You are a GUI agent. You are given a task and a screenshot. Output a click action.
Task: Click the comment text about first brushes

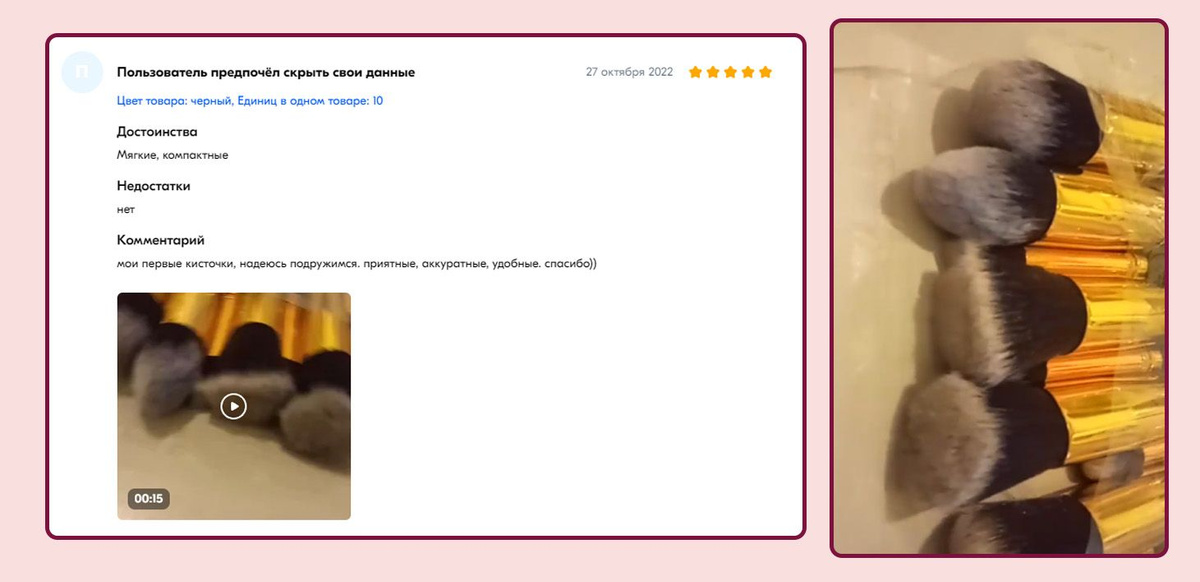(357, 264)
